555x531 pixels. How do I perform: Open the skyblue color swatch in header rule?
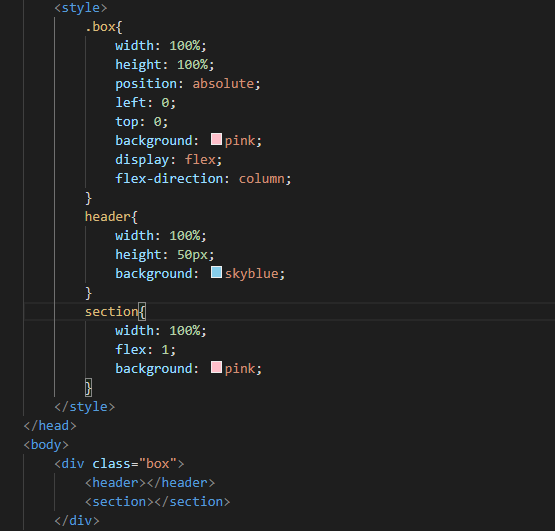tap(216, 272)
